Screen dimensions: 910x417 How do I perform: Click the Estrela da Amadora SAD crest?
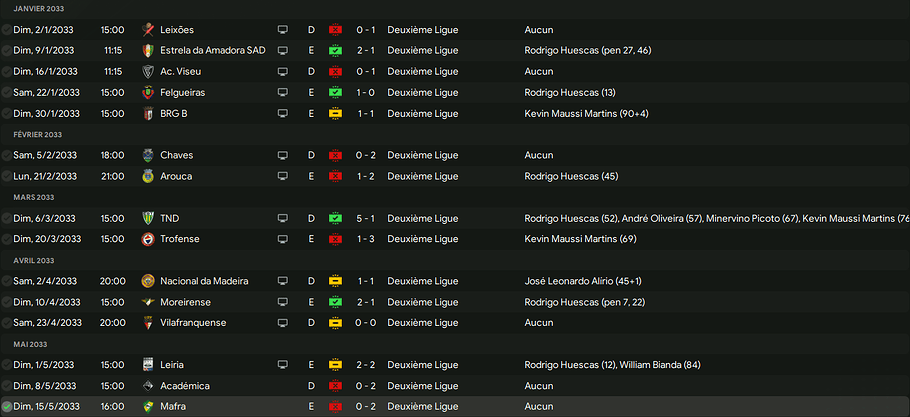[149, 51]
